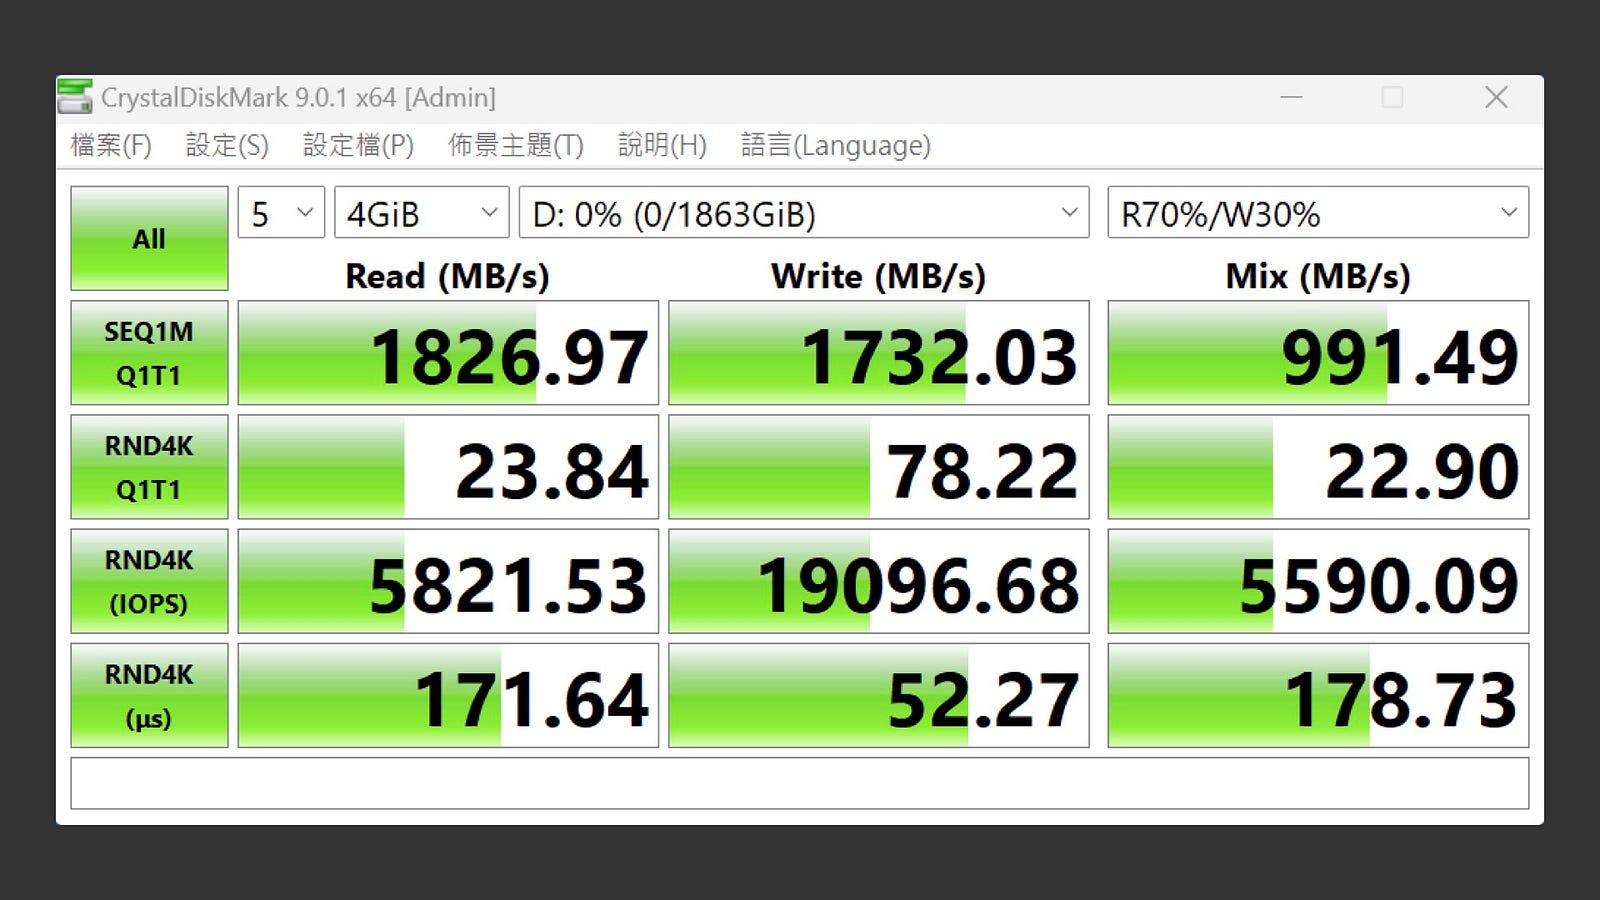Screen dimensions: 1600x900
Task: Click the Mix (MB/s) column header
Action: coord(1318,276)
